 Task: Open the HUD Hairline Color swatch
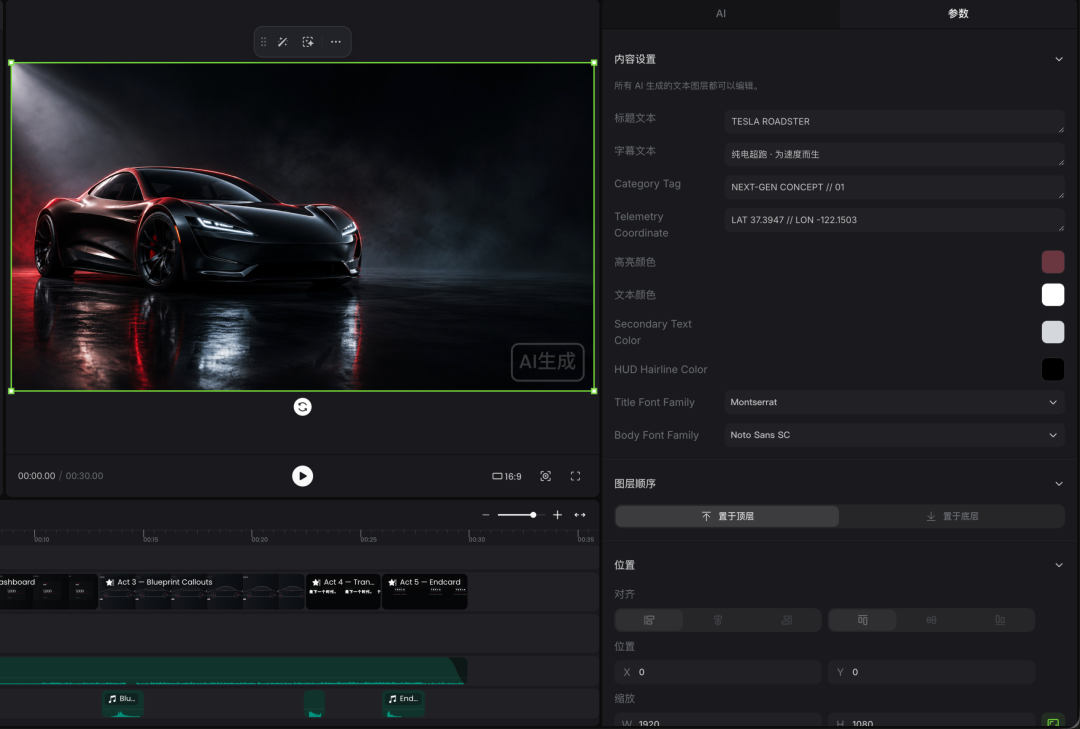1052,369
